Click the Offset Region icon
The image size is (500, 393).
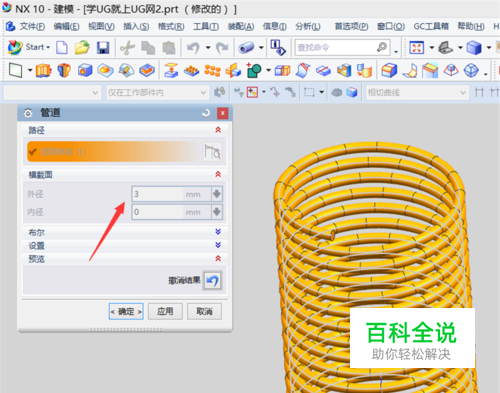(x=171, y=71)
